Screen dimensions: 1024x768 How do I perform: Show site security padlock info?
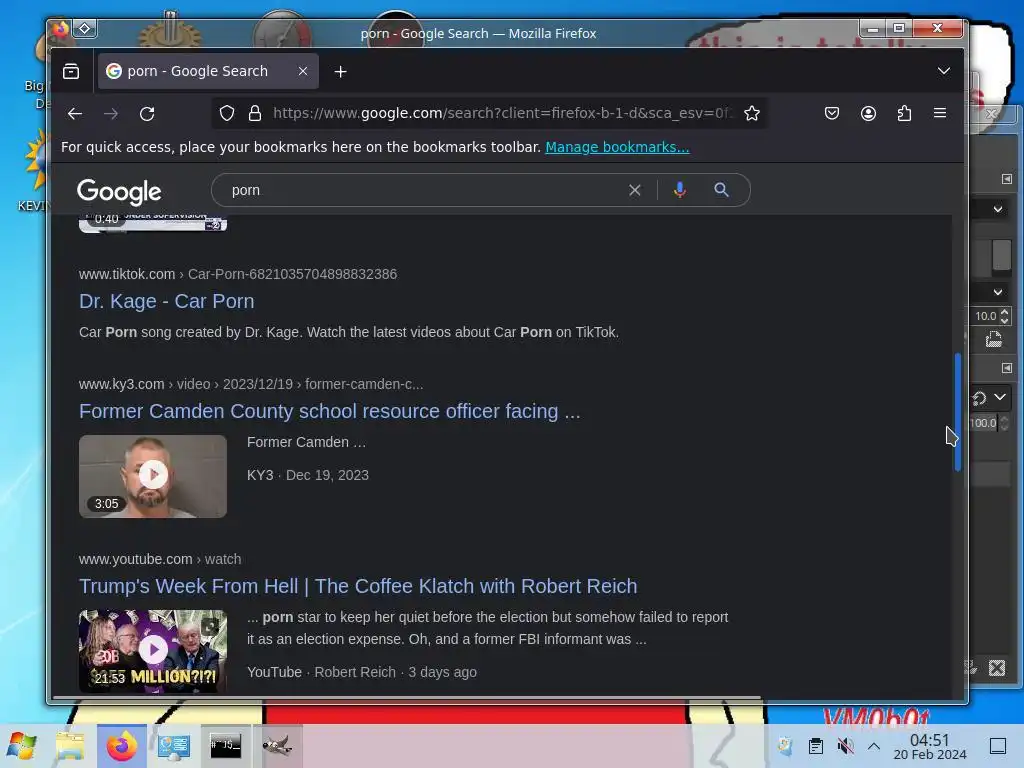point(255,113)
